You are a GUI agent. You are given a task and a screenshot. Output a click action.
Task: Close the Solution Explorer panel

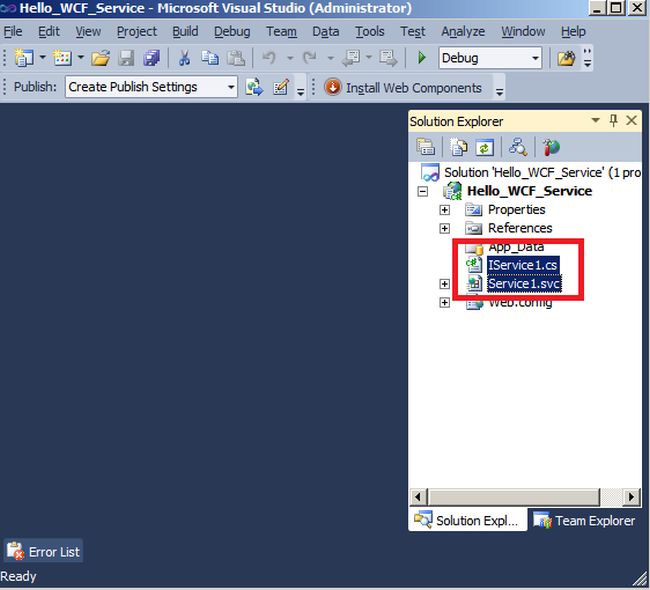tap(631, 121)
